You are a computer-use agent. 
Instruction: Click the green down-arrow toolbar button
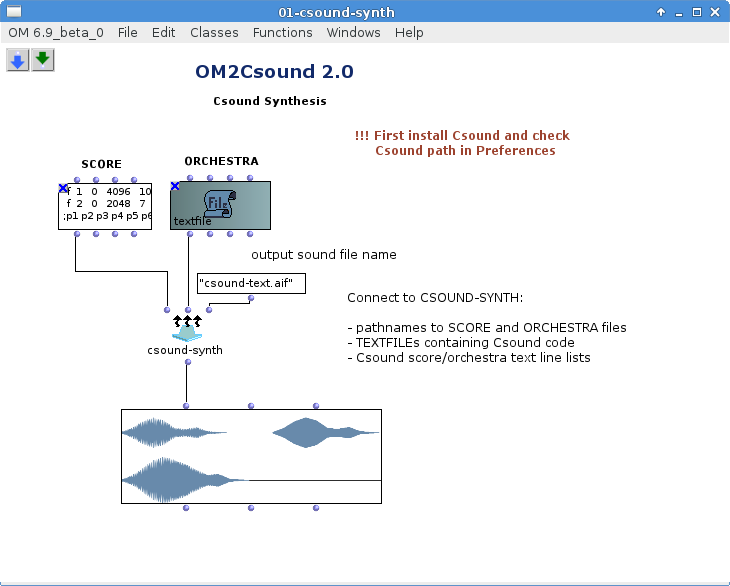(x=43, y=60)
